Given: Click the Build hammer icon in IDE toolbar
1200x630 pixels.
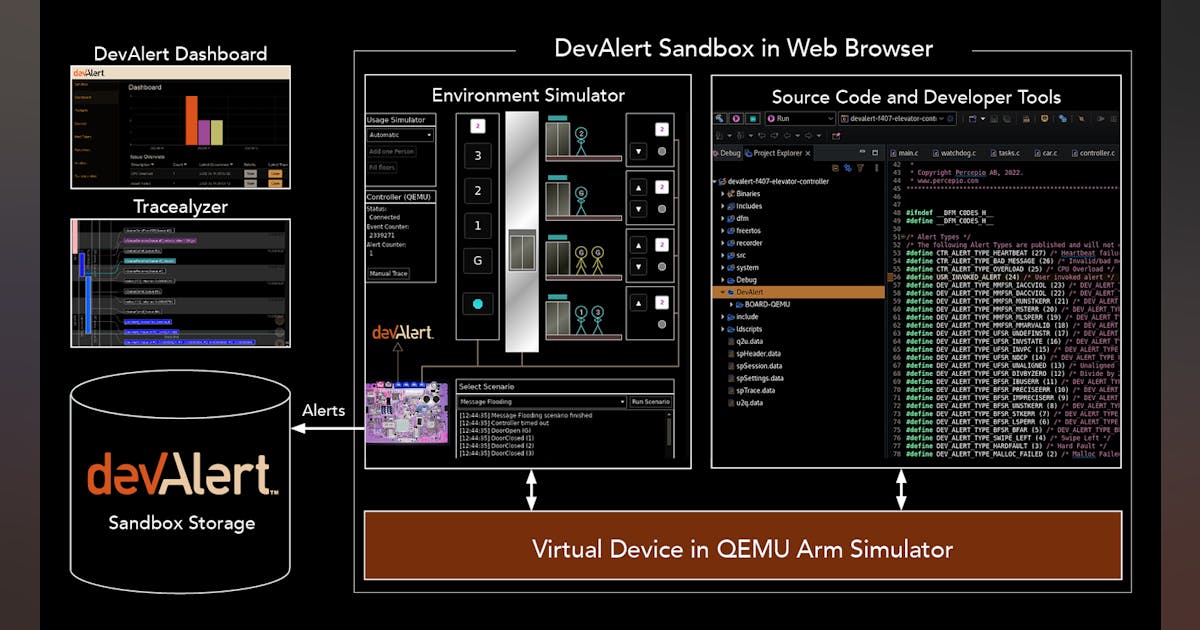Looking at the screenshot, I should coord(720,118).
